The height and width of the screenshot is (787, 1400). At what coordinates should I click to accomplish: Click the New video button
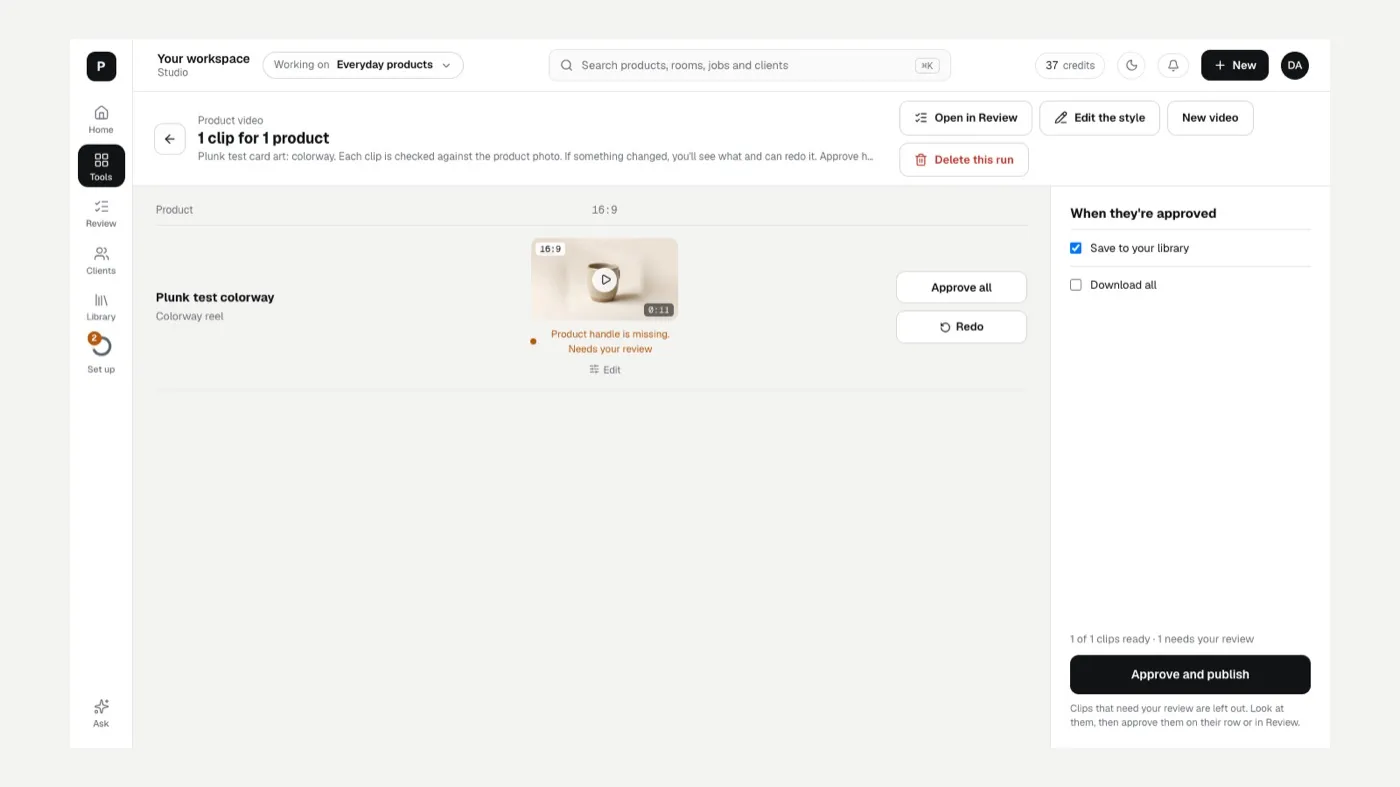(1210, 118)
